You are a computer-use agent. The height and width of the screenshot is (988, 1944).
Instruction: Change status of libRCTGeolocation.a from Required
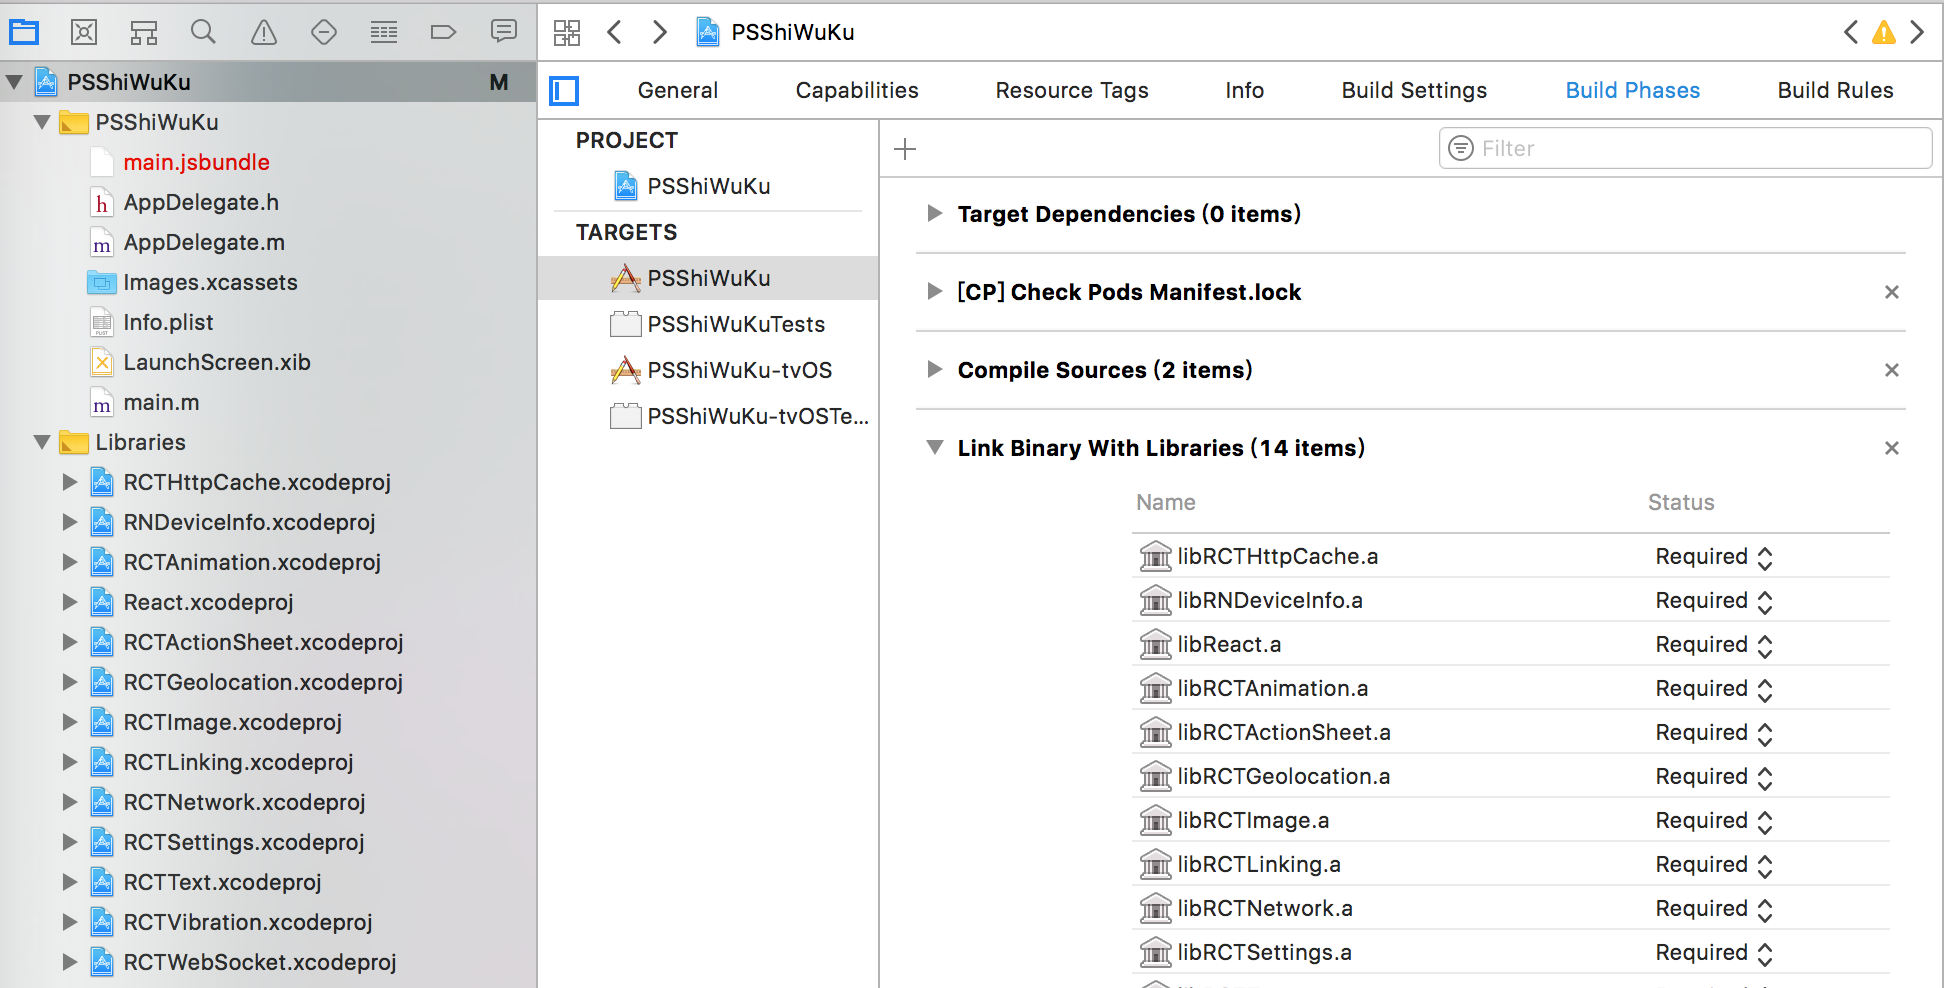point(1714,777)
